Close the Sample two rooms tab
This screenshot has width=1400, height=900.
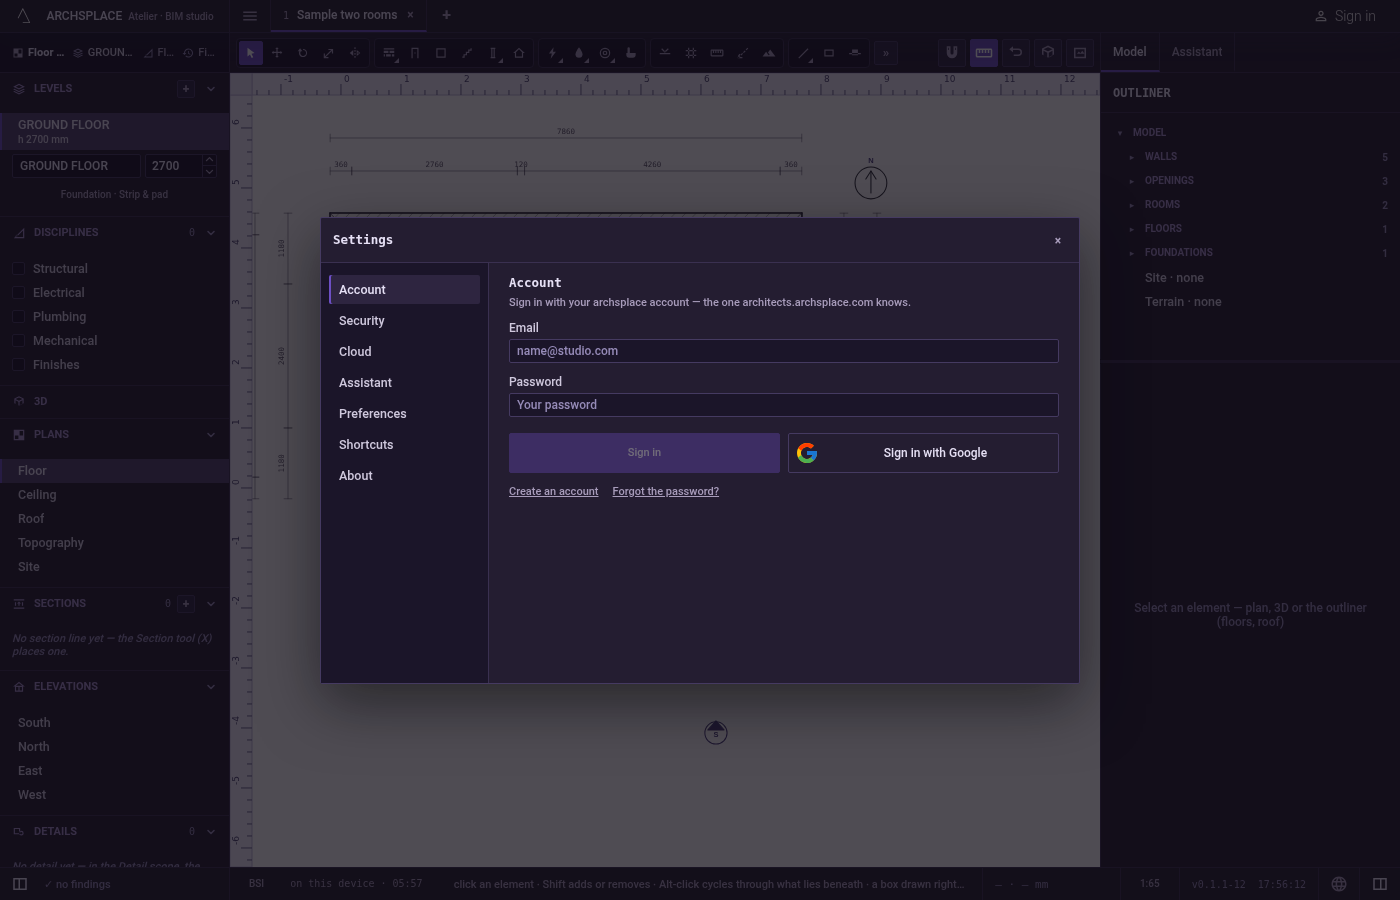pyautogui.click(x=410, y=15)
